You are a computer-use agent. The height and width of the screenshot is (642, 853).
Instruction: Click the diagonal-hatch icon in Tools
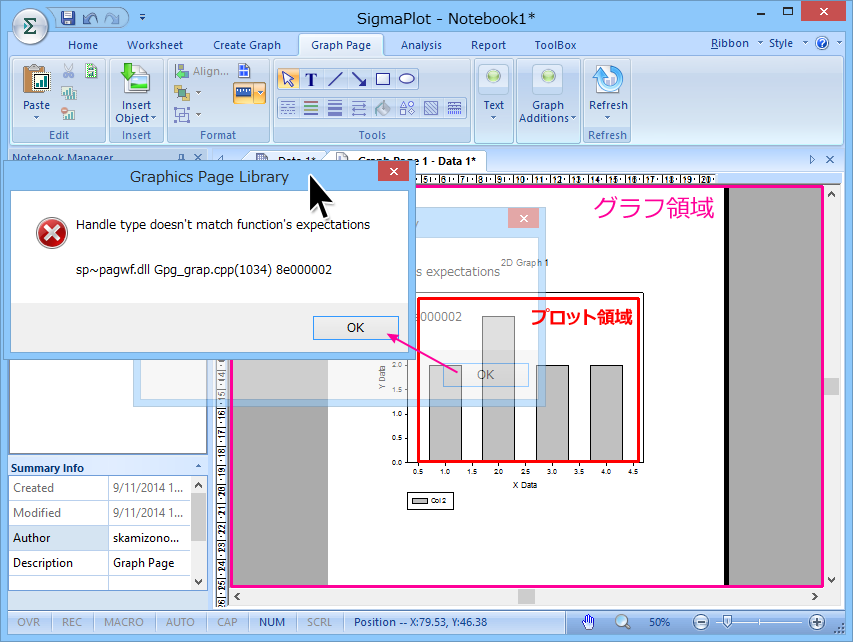[431, 108]
